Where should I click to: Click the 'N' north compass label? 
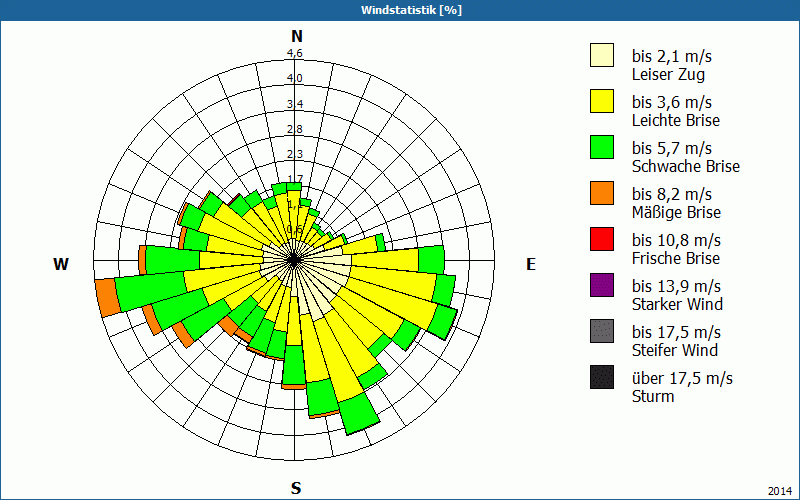[296, 36]
